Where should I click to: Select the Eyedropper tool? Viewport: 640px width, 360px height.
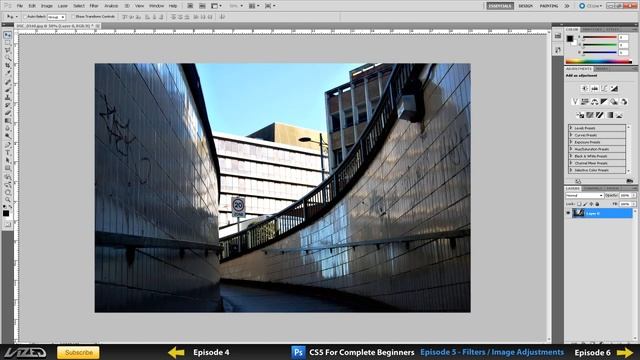click(8, 73)
